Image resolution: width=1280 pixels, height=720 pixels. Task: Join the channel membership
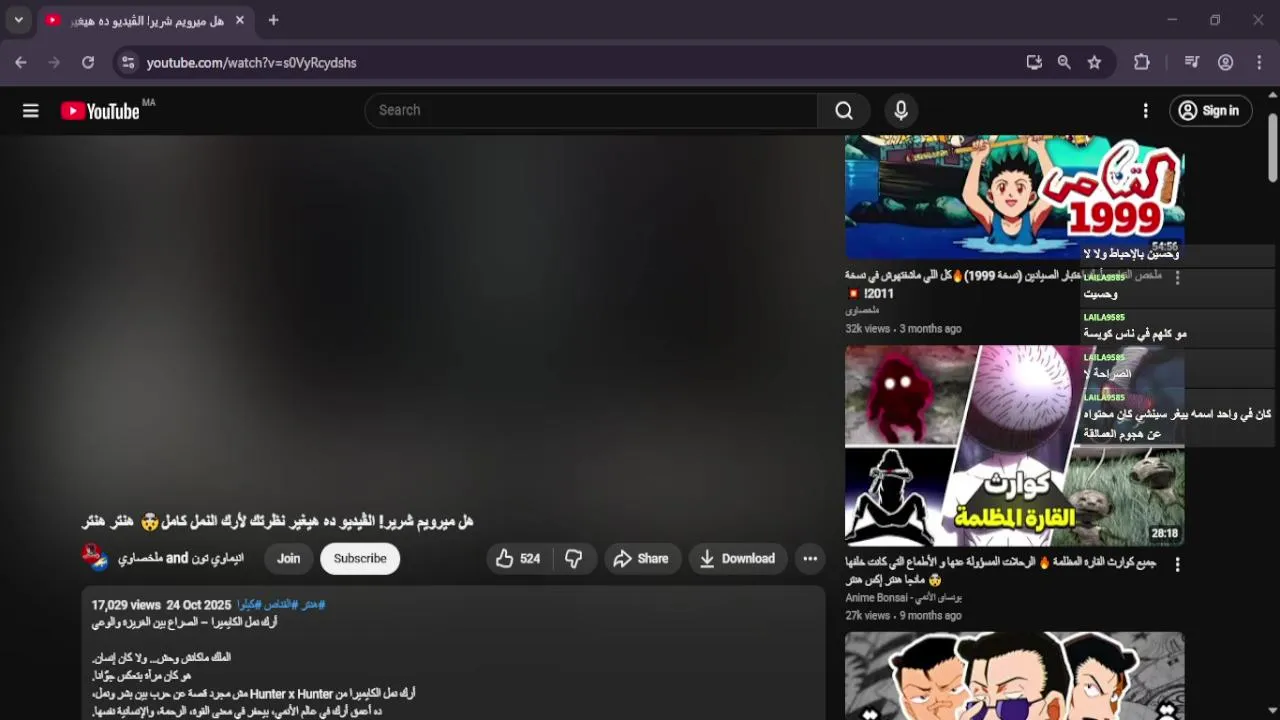coord(288,559)
